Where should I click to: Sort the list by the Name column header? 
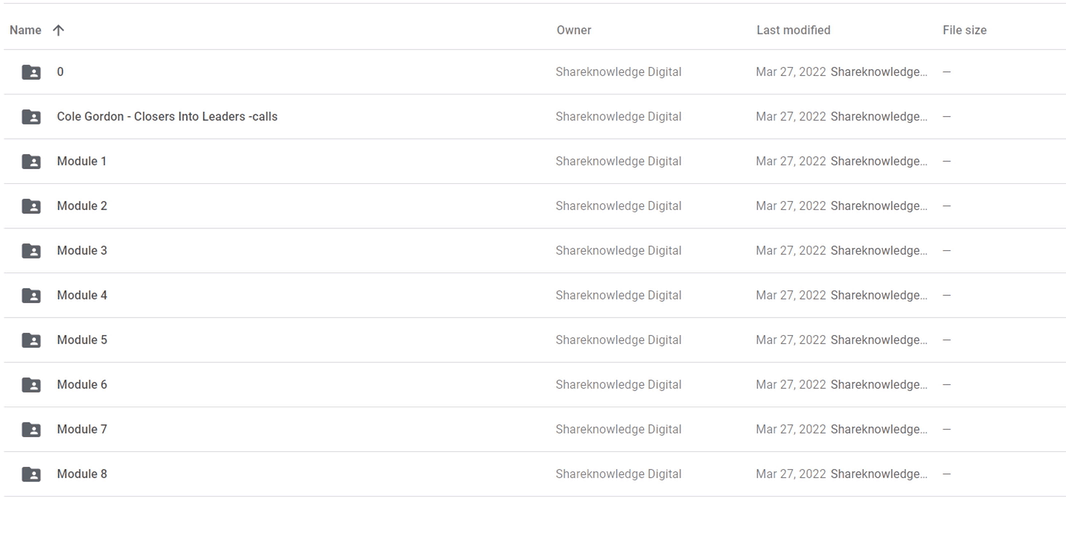25,30
